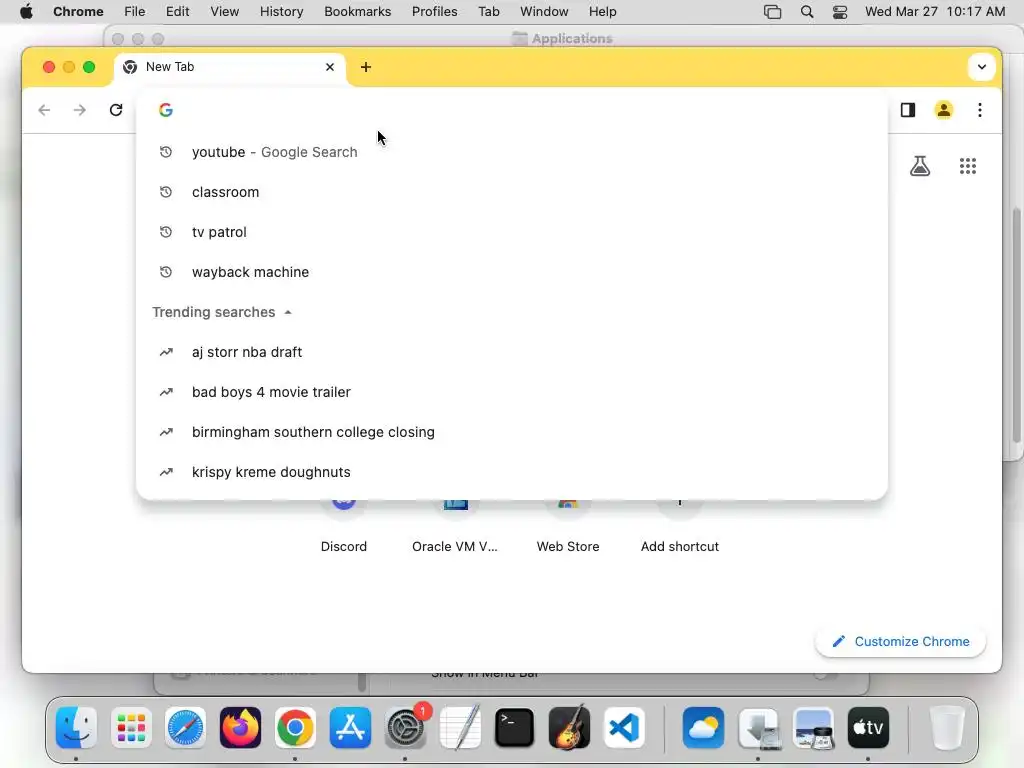Image resolution: width=1024 pixels, height=768 pixels.
Task: Choose bad boys 4 movie trailer
Action: (511, 392)
